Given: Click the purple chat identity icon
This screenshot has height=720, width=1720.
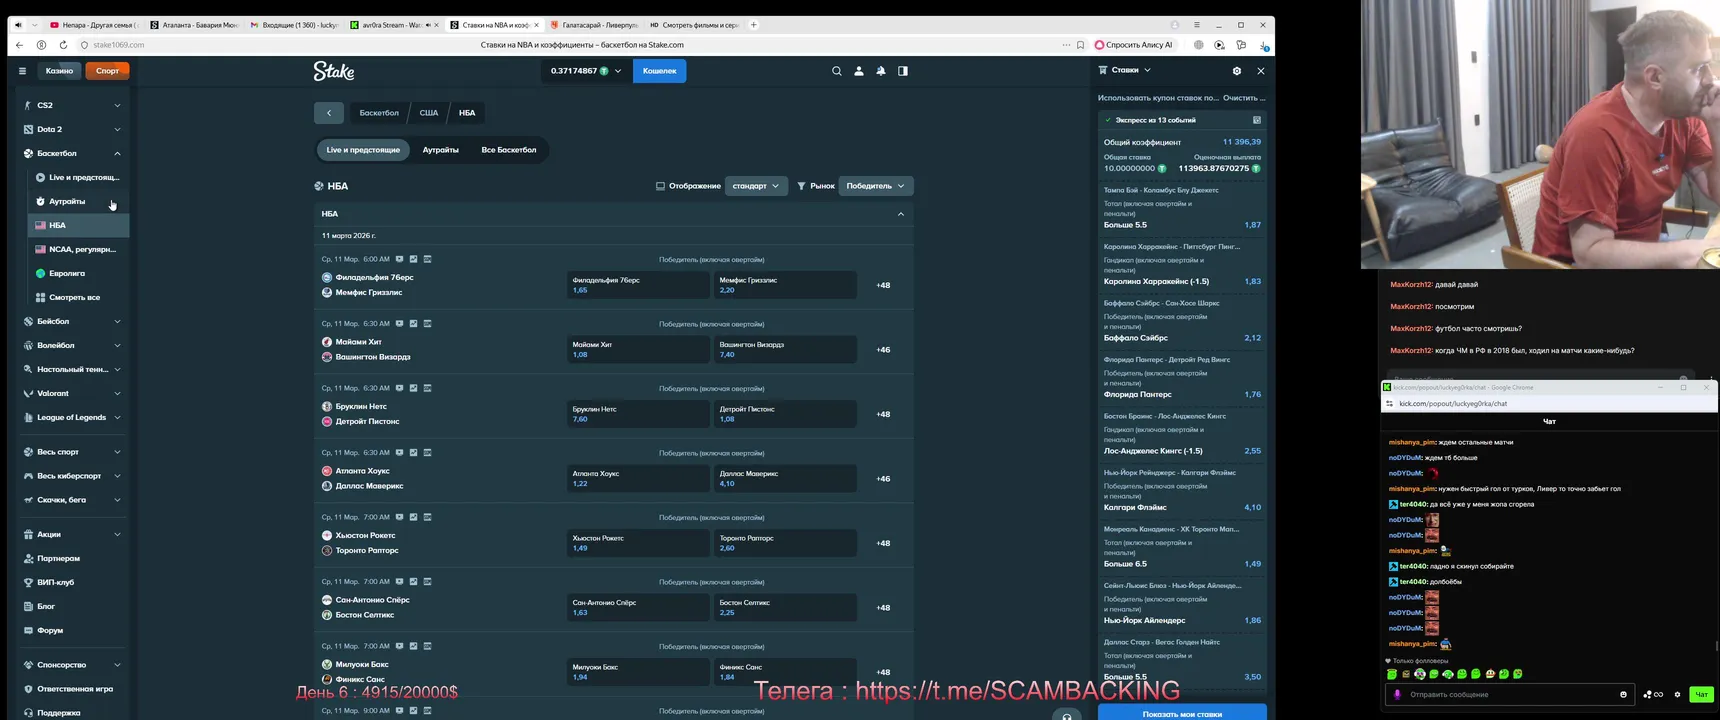Looking at the screenshot, I should [1398, 694].
